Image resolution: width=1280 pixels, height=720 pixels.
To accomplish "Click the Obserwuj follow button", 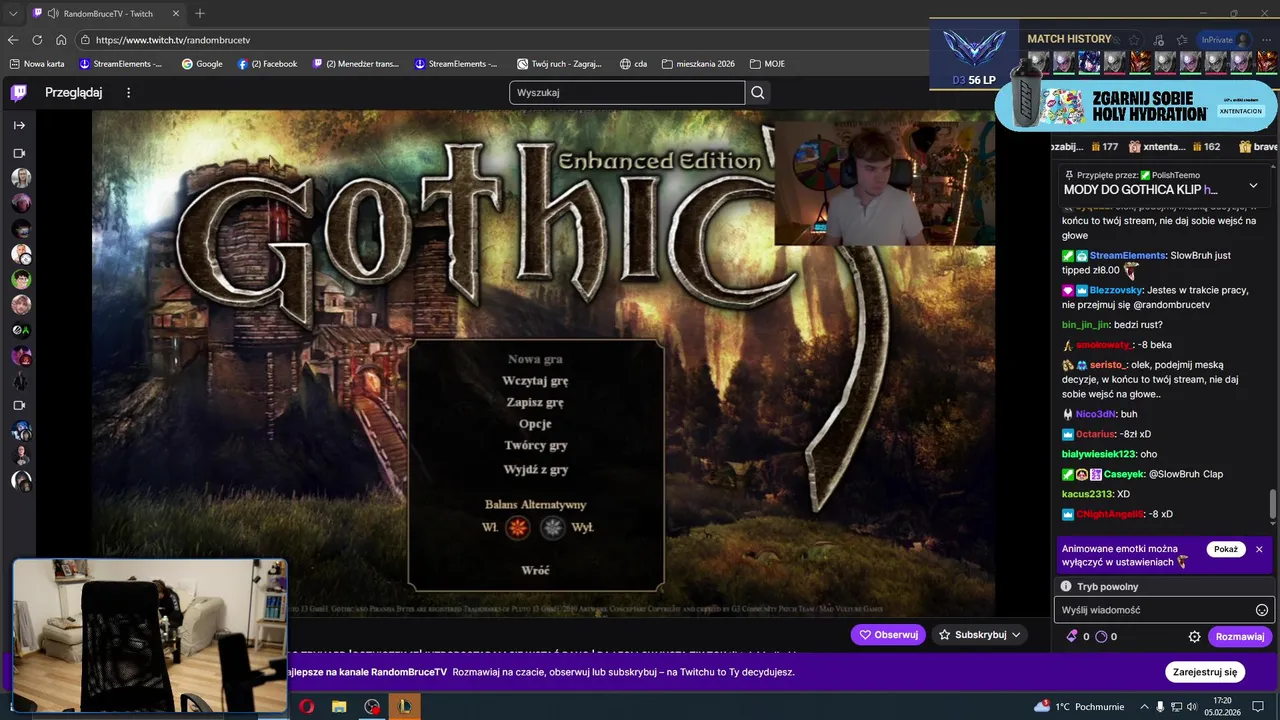I will 888,634.
